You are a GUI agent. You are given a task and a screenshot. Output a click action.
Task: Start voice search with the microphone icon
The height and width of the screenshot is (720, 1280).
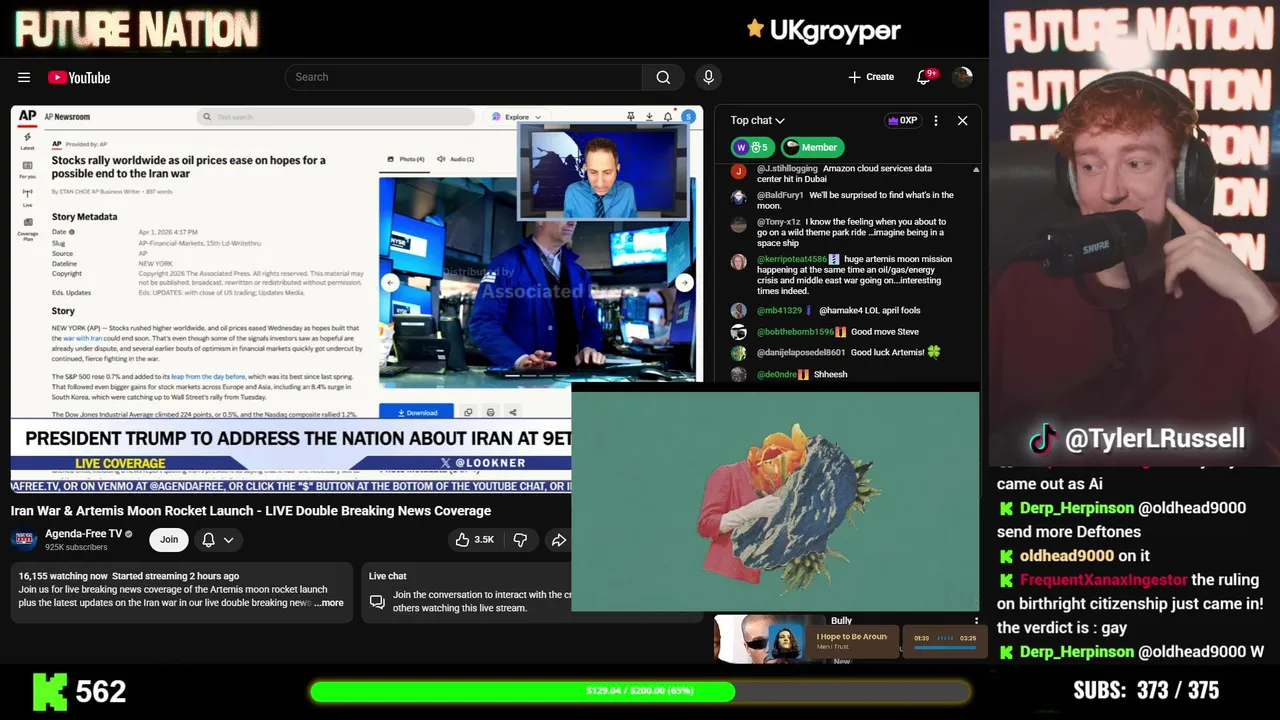708,77
